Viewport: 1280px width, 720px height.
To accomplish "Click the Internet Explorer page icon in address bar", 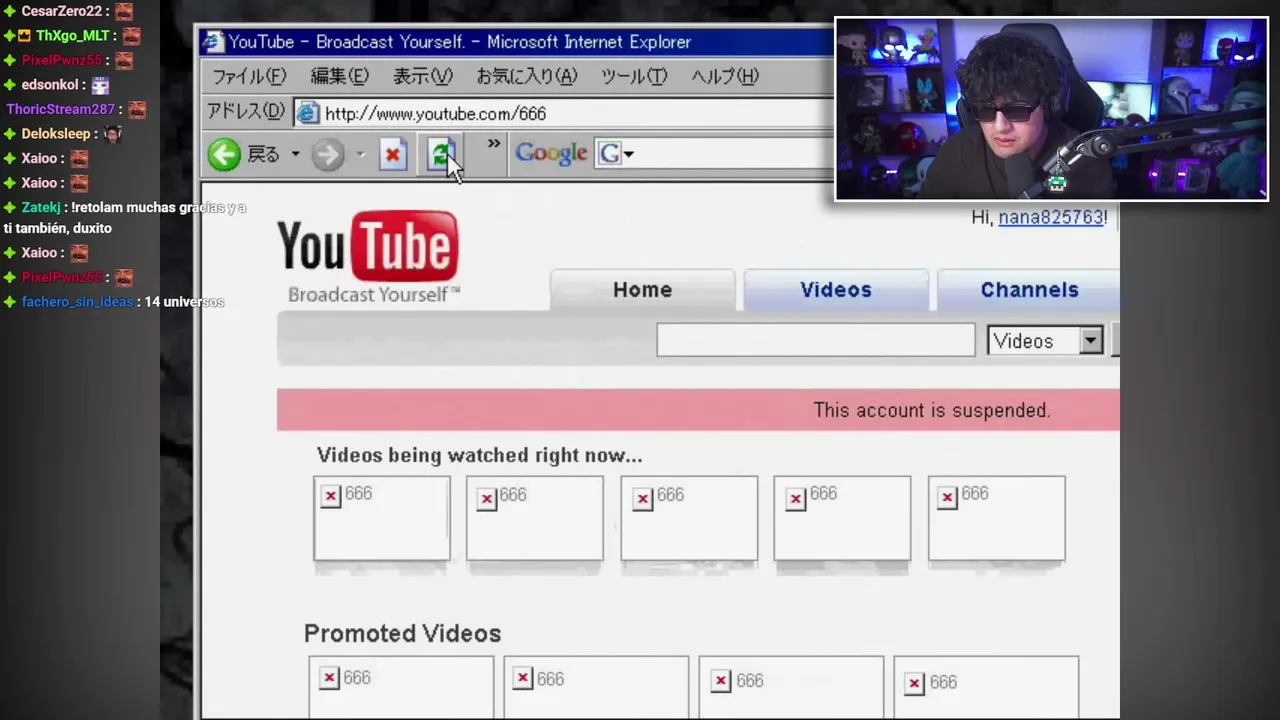I will [x=308, y=113].
